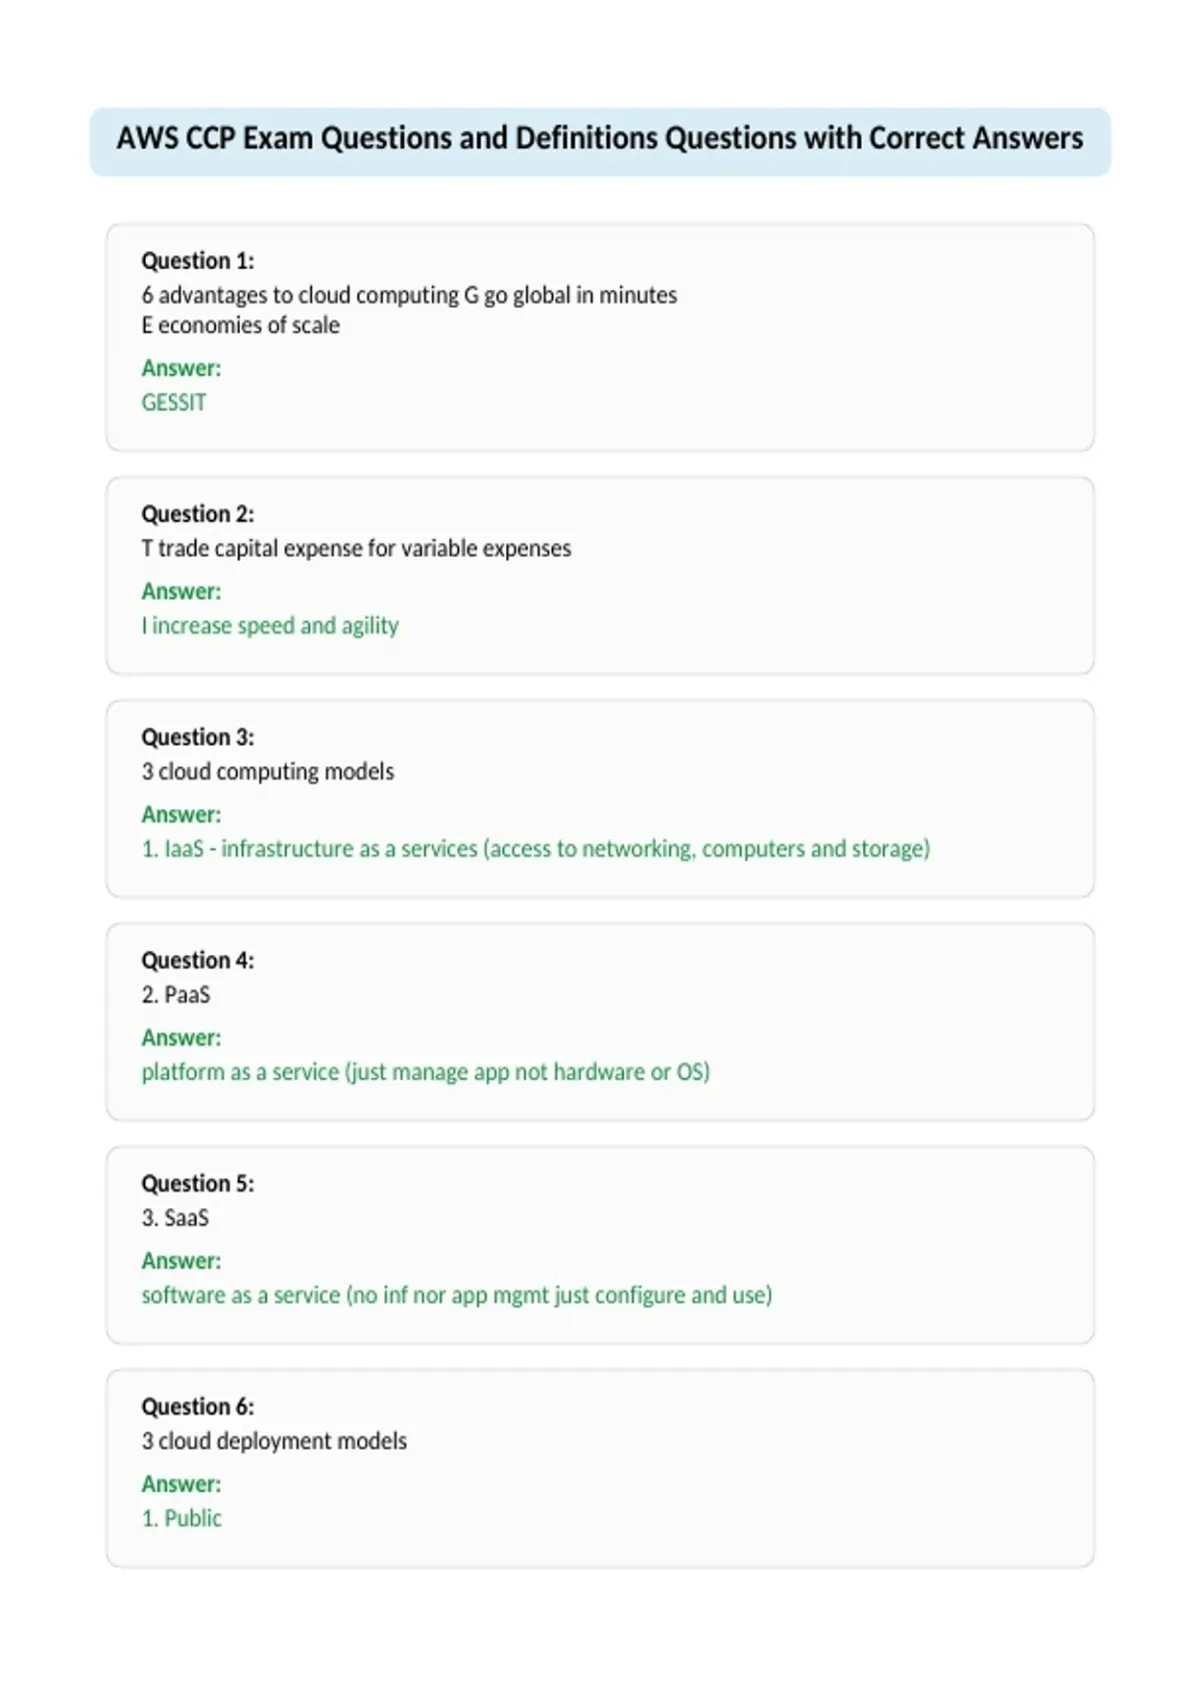Click 'software as a service' answer
Image resolution: width=1200 pixels, height=1700 pixels.
(x=457, y=1295)
